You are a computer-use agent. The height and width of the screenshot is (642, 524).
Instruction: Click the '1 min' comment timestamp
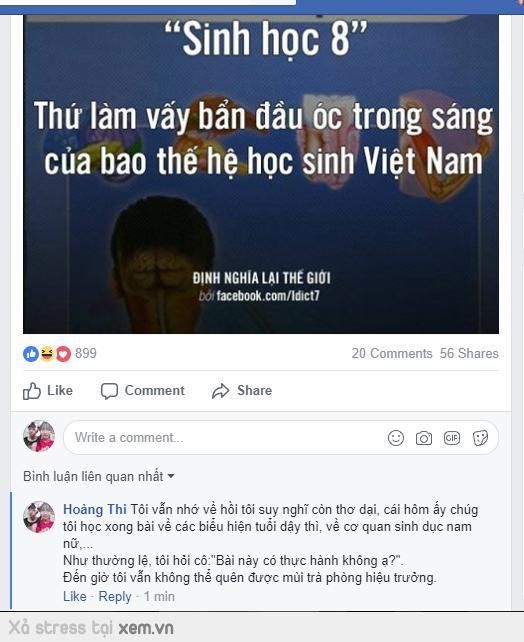[159, 597]
